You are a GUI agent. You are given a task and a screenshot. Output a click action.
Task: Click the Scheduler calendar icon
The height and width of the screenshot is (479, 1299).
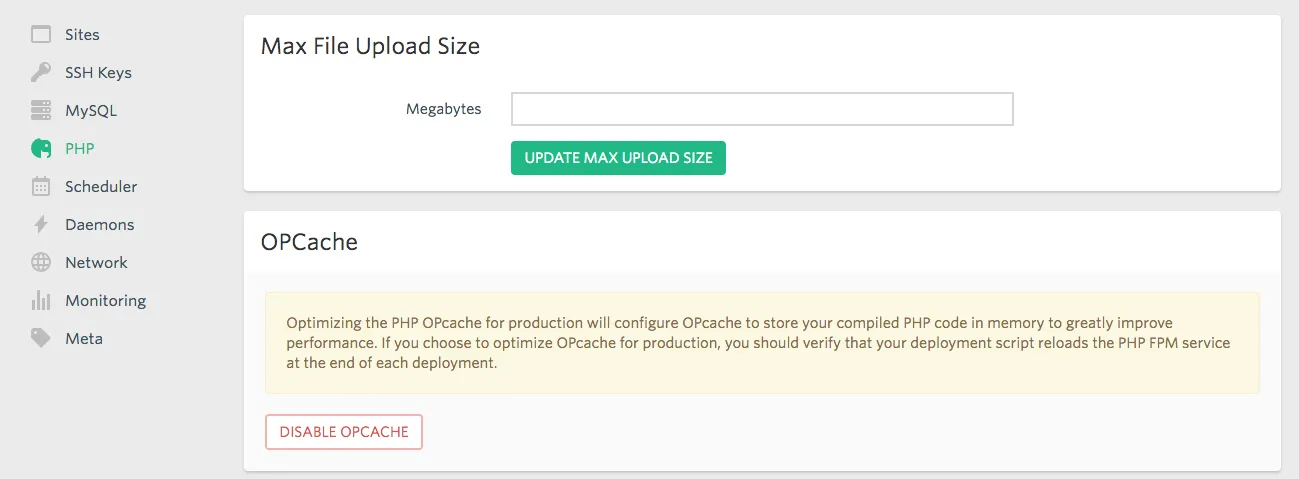click(41, 187)
